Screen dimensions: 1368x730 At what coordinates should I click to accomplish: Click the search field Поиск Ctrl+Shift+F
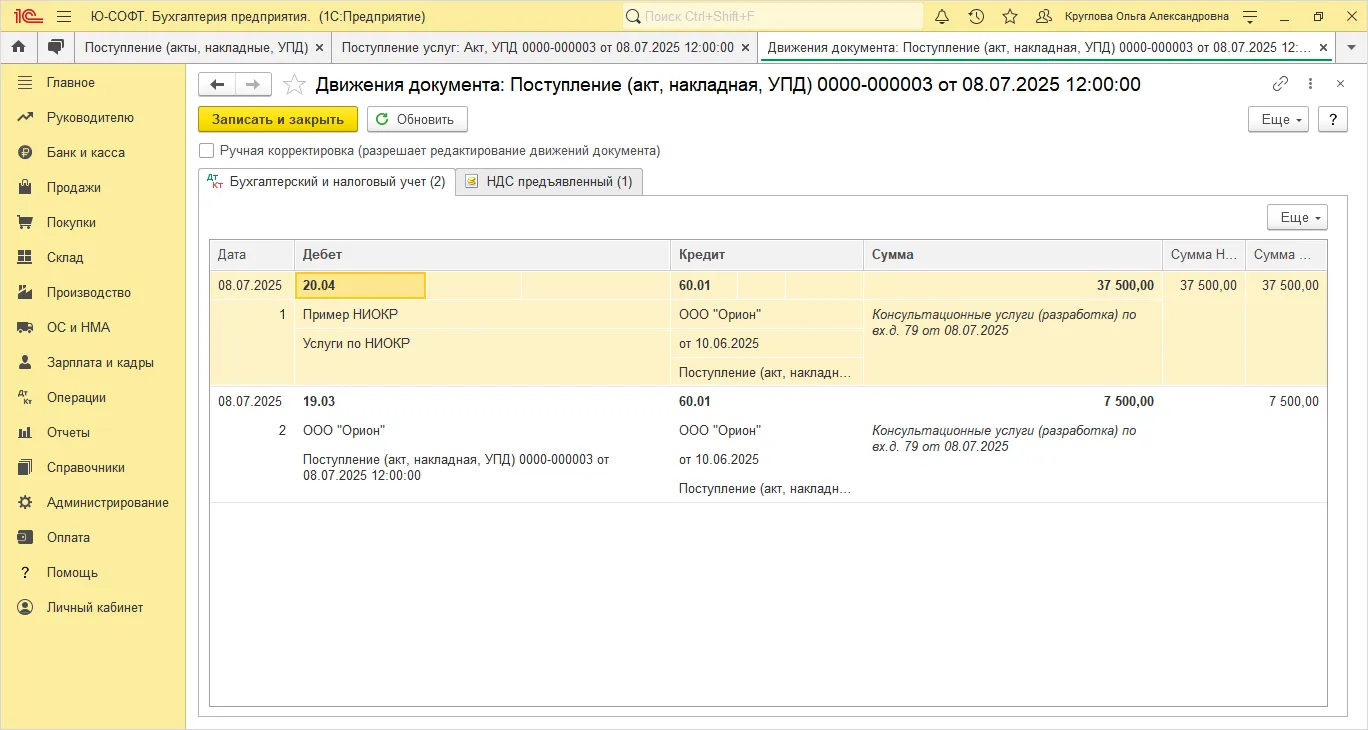coord(773,16)
